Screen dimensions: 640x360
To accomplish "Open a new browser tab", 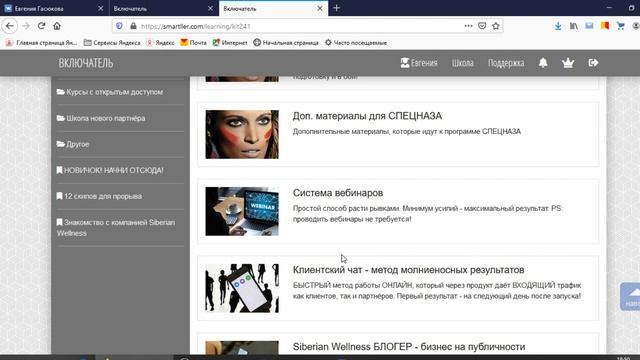I will click(x=336, y=8).
